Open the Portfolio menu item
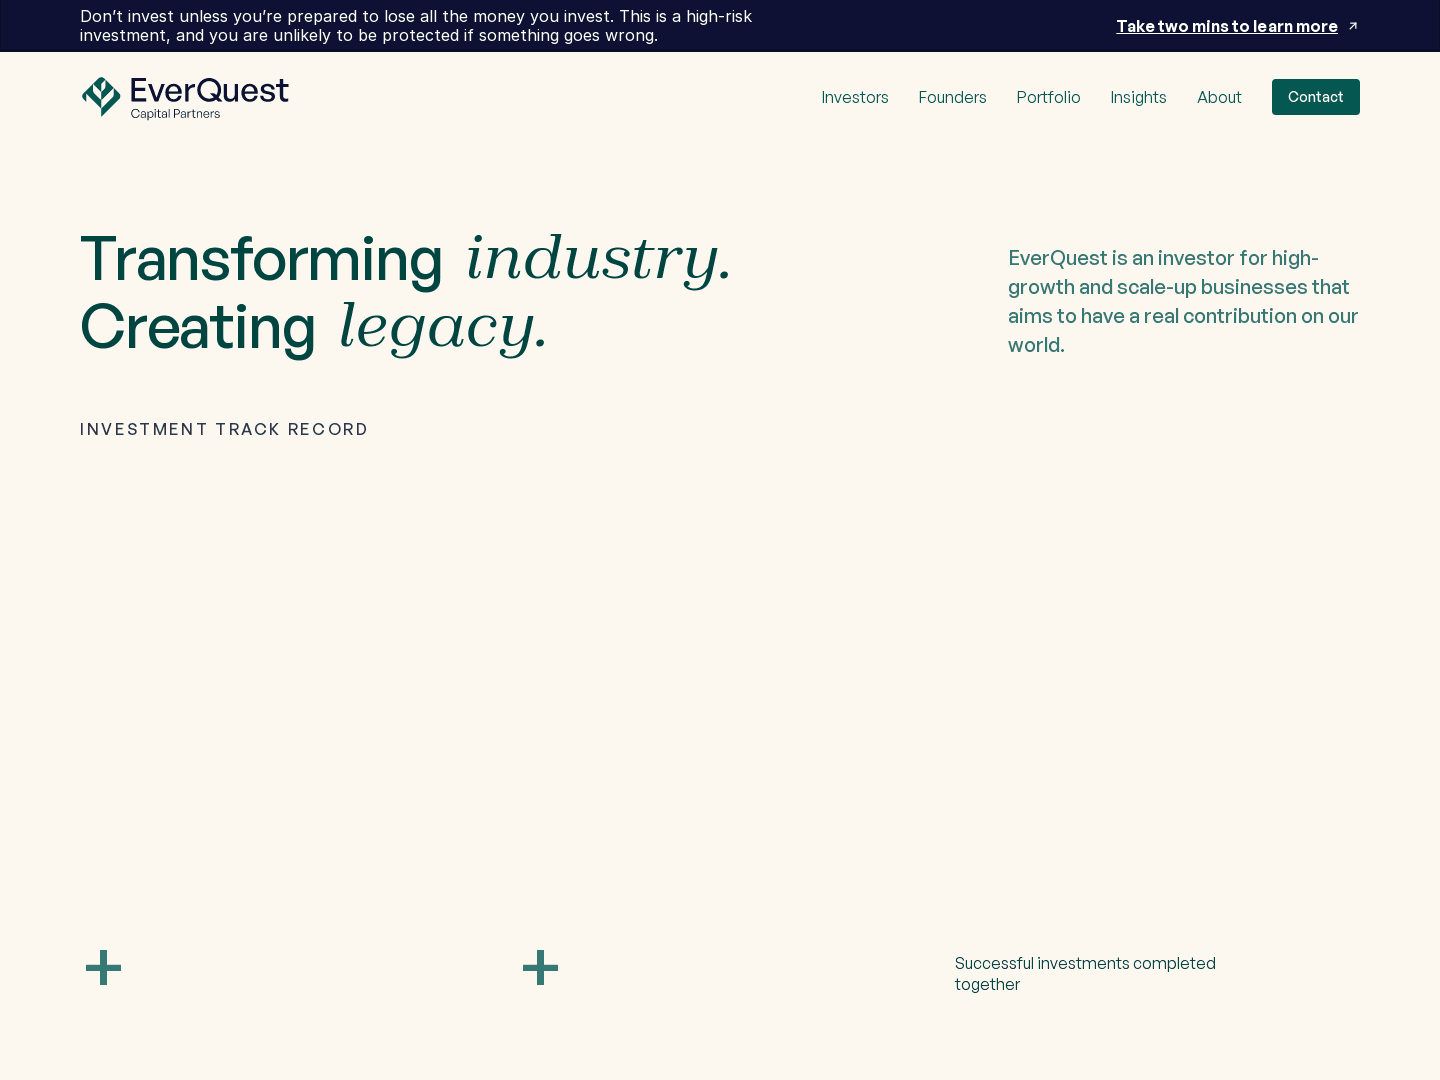 pos(1048,97)
